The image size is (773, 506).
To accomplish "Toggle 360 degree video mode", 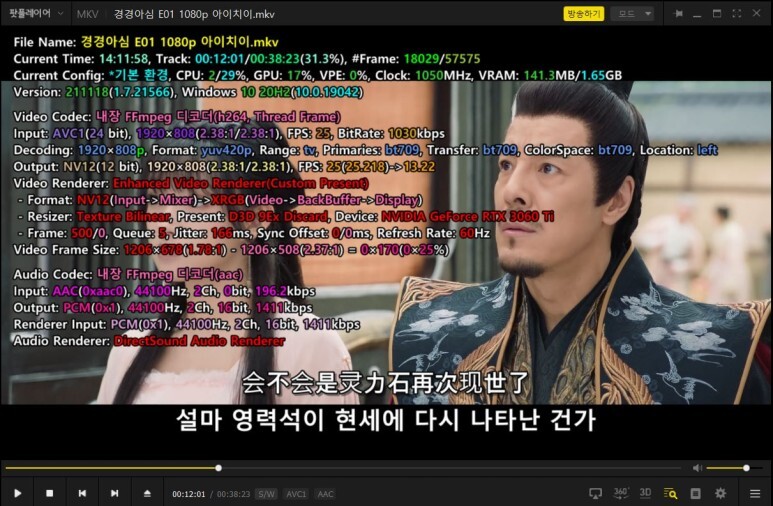I will (x=621, y=493).
